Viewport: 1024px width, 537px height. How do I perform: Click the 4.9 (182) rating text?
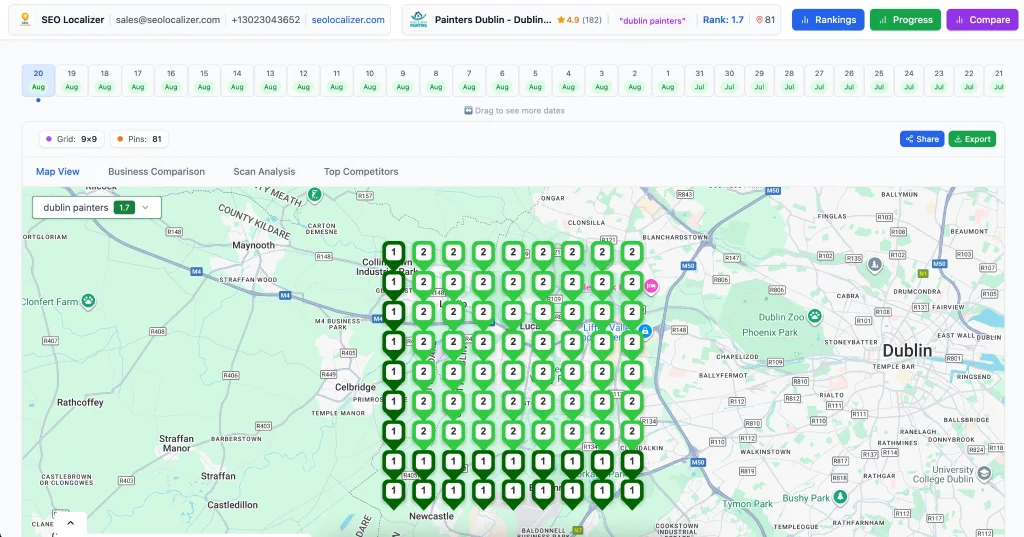584,20
